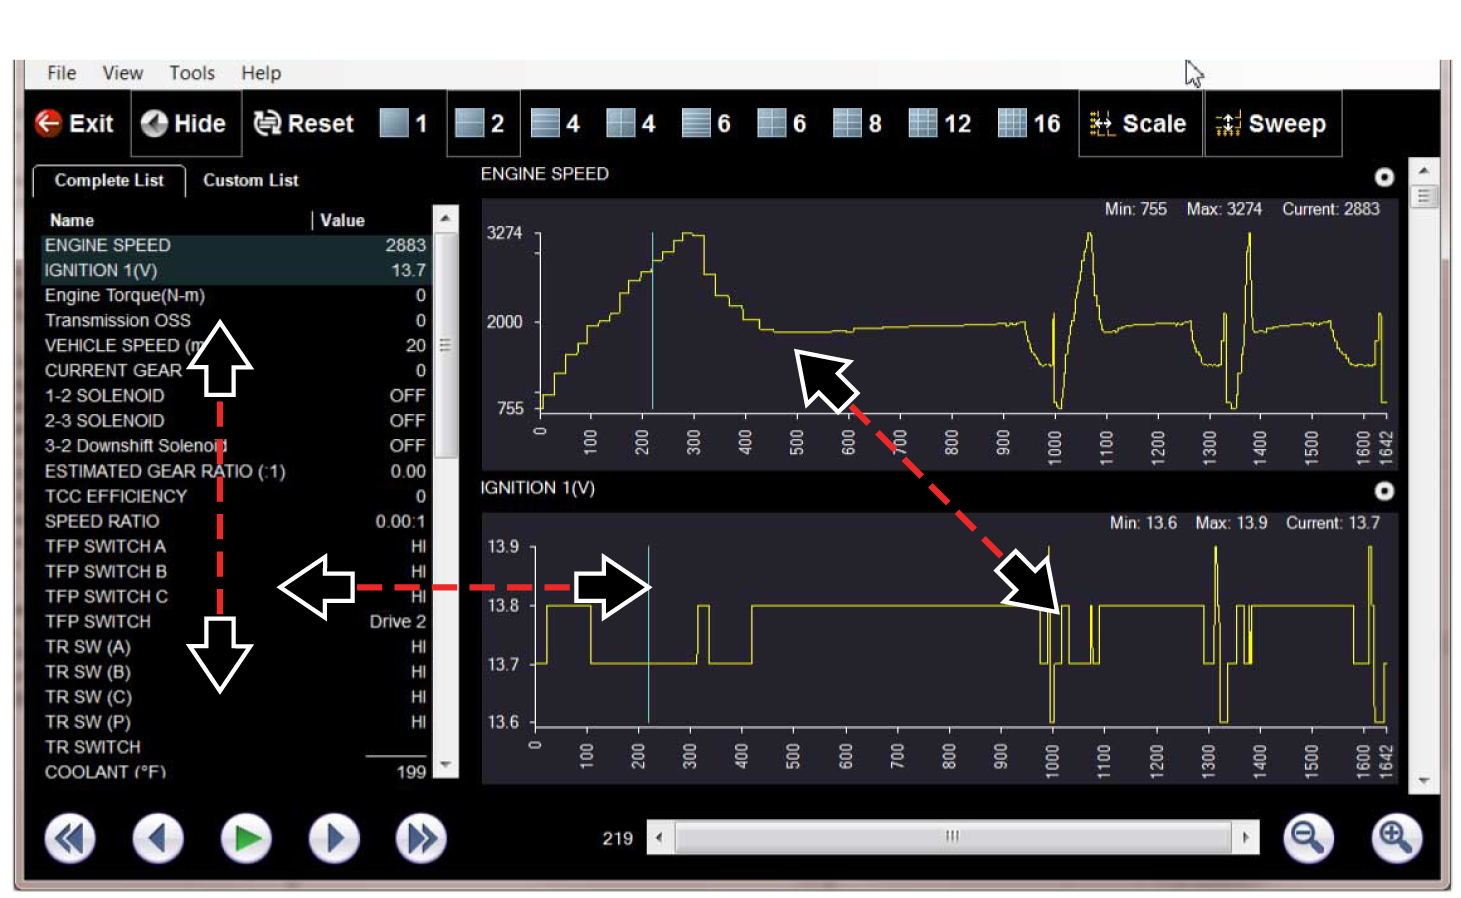Toggle the IGNITION 1(V) graph circle button
This screenshot has height=898, width=1461.
point(1384,491)
